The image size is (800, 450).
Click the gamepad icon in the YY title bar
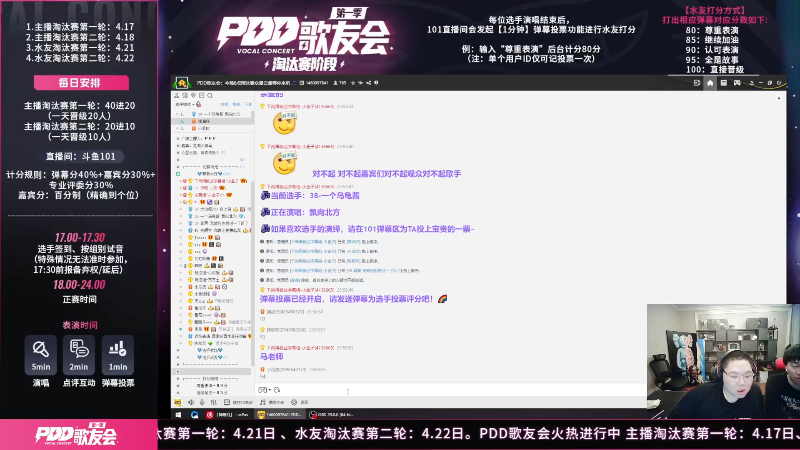[737, 83]
